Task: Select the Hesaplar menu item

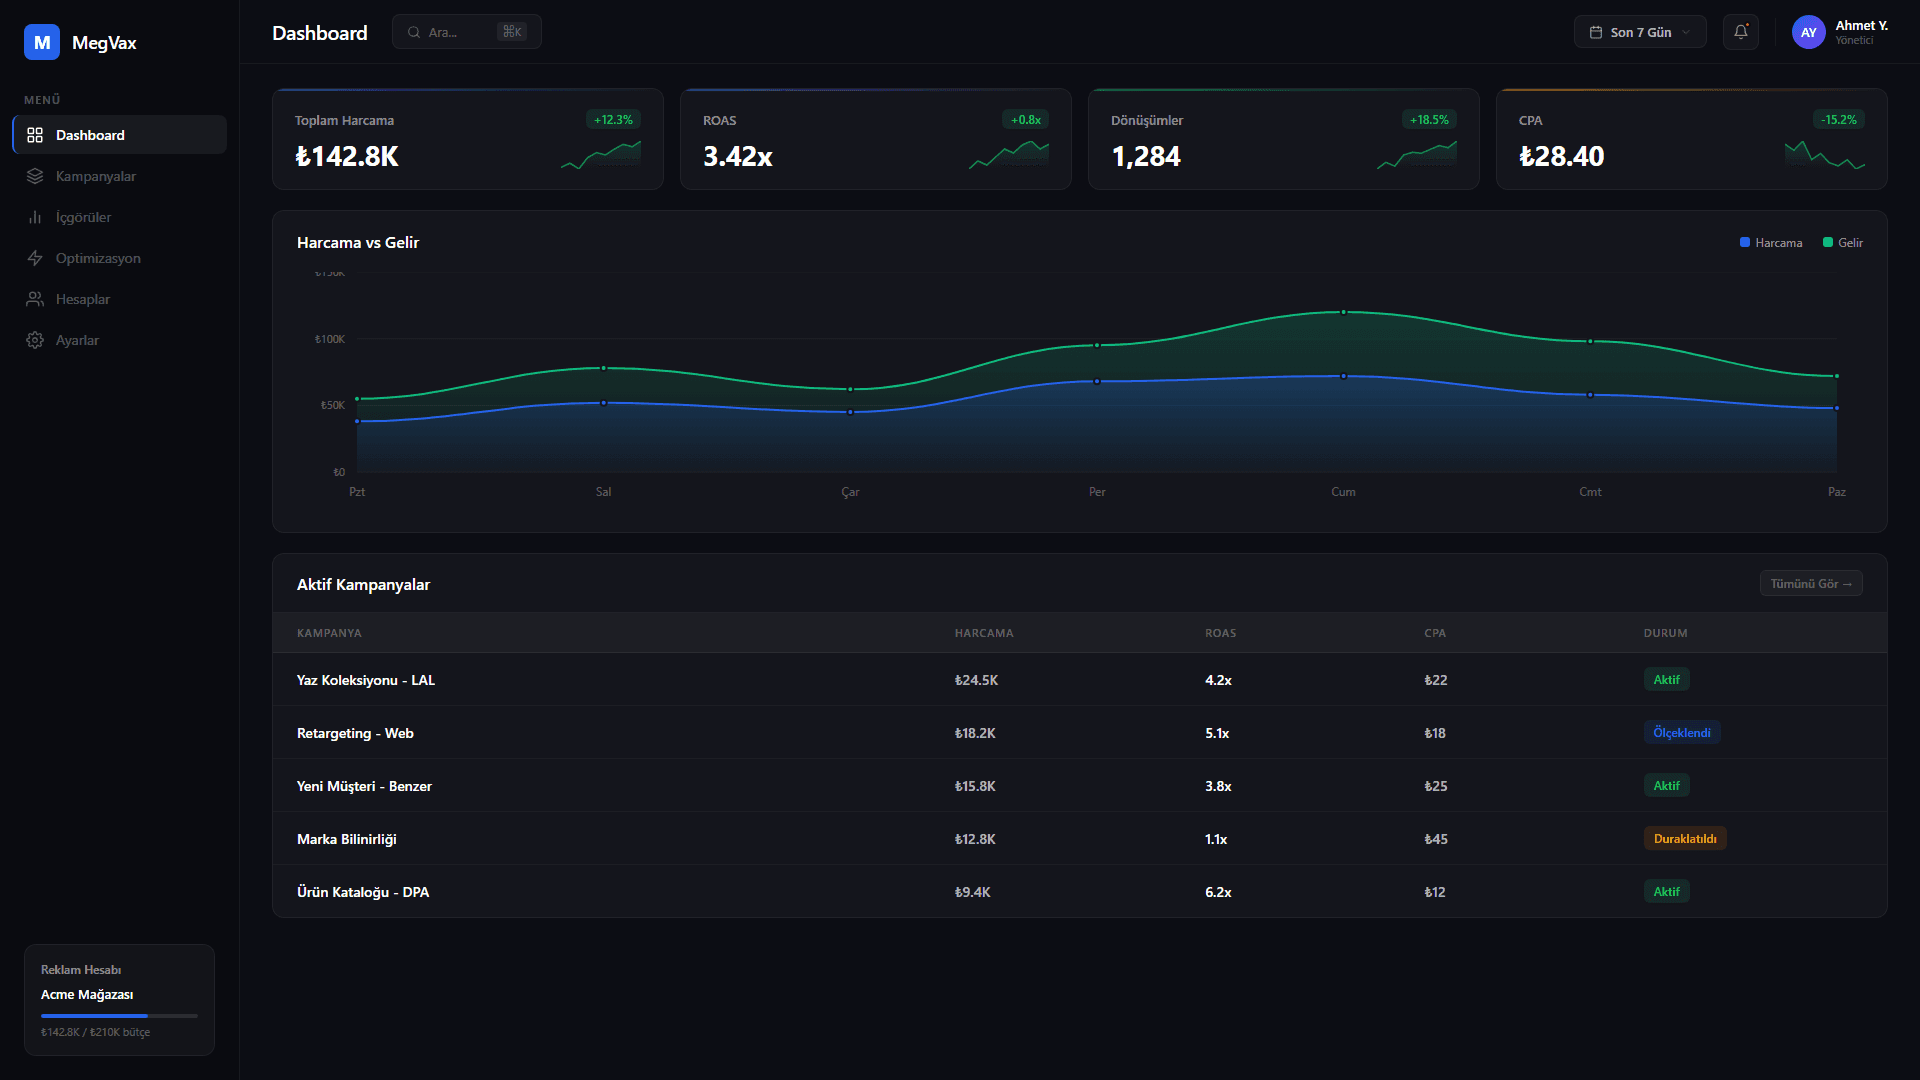Action: point(119,299)
